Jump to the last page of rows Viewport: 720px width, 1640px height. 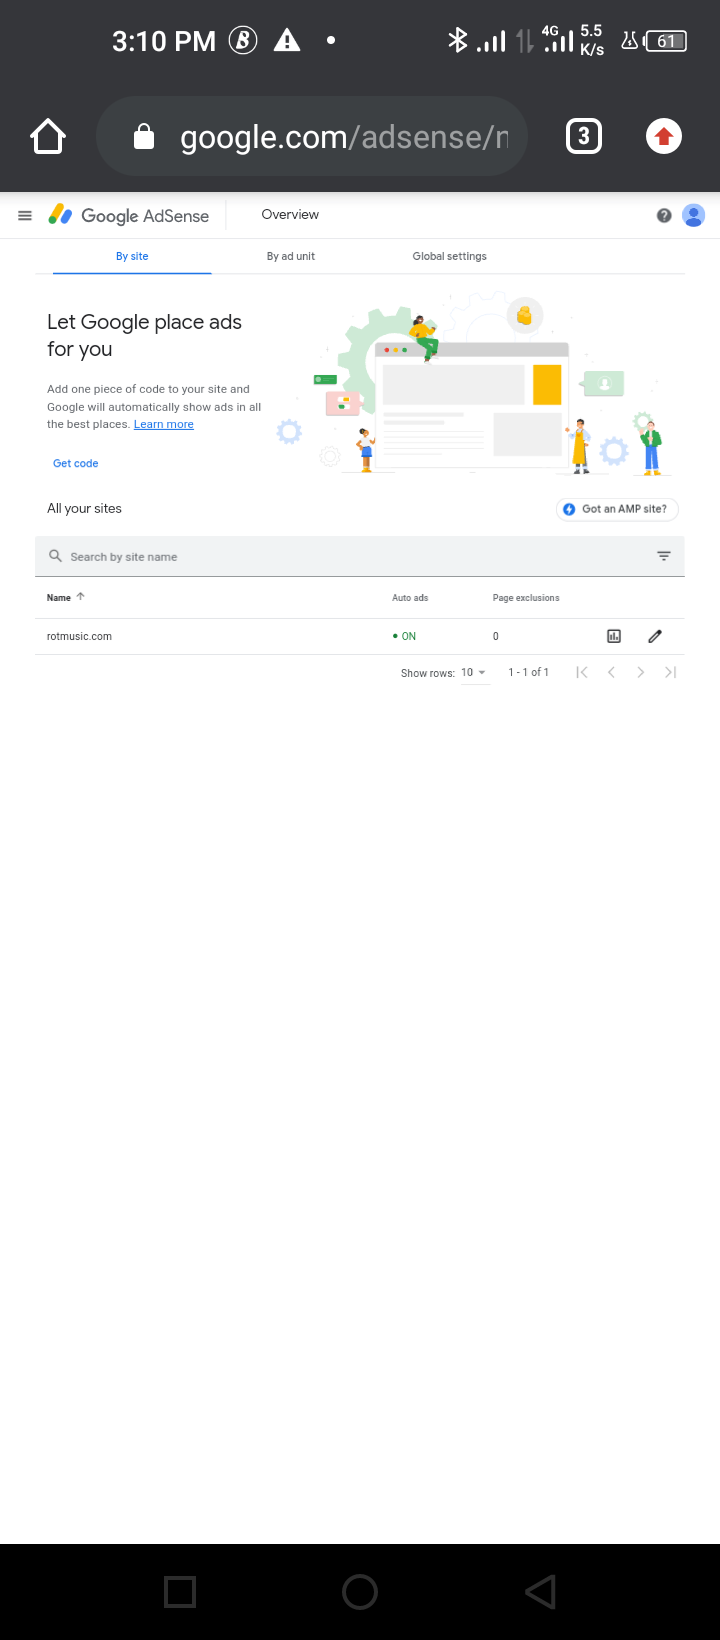(671, 672)
